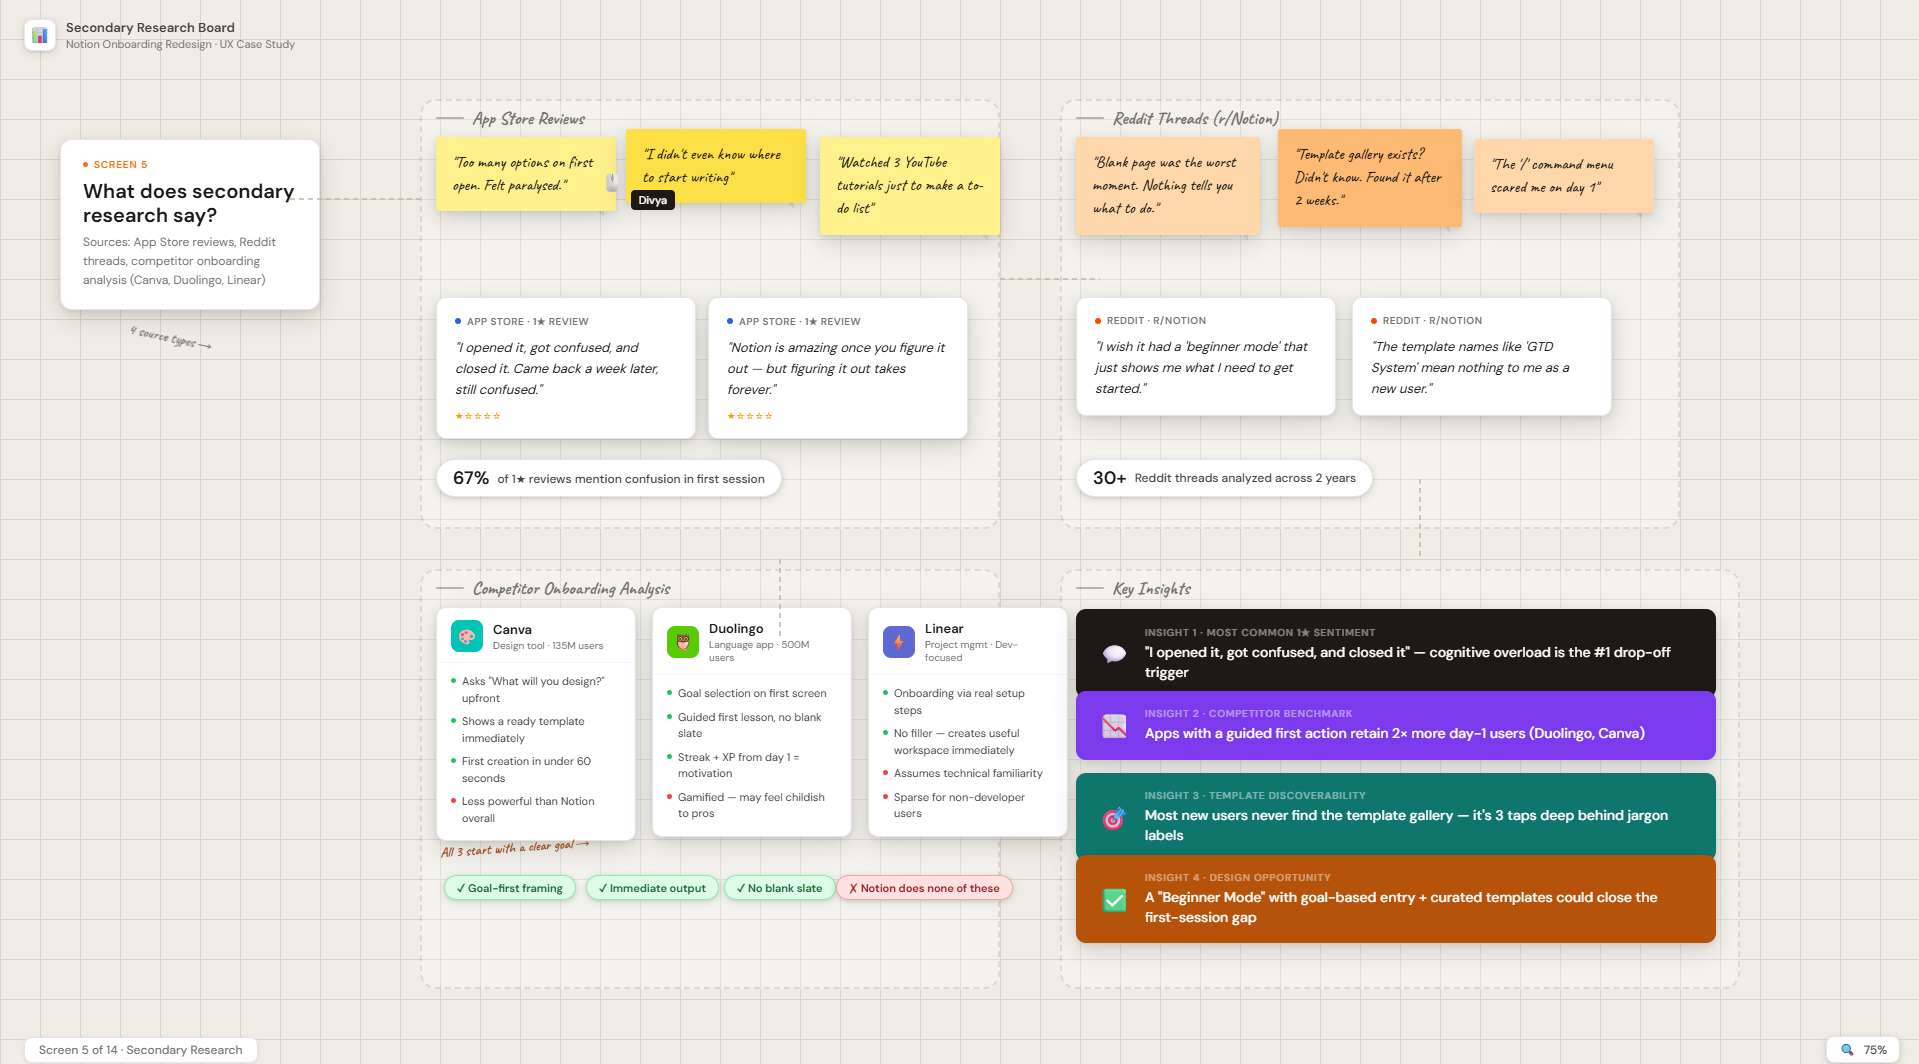Select the 'Template gallery exists?' orange sticky
This screenshot has height=1064, width=1919.
[x=1370, y=178]
